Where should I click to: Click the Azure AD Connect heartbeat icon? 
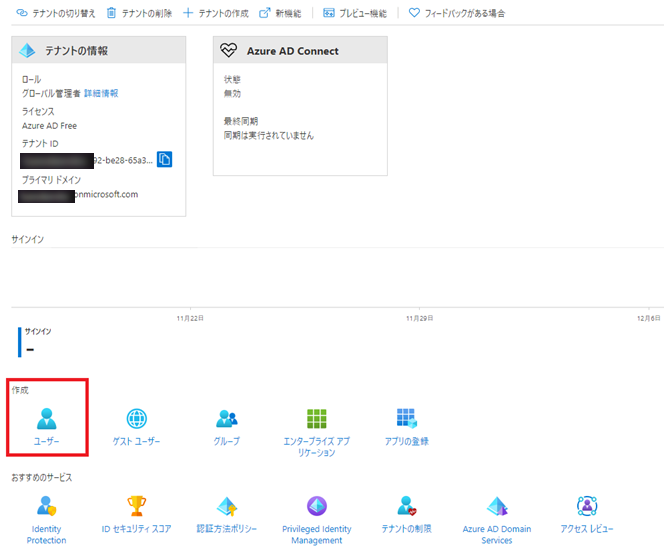tap(229, 50)
